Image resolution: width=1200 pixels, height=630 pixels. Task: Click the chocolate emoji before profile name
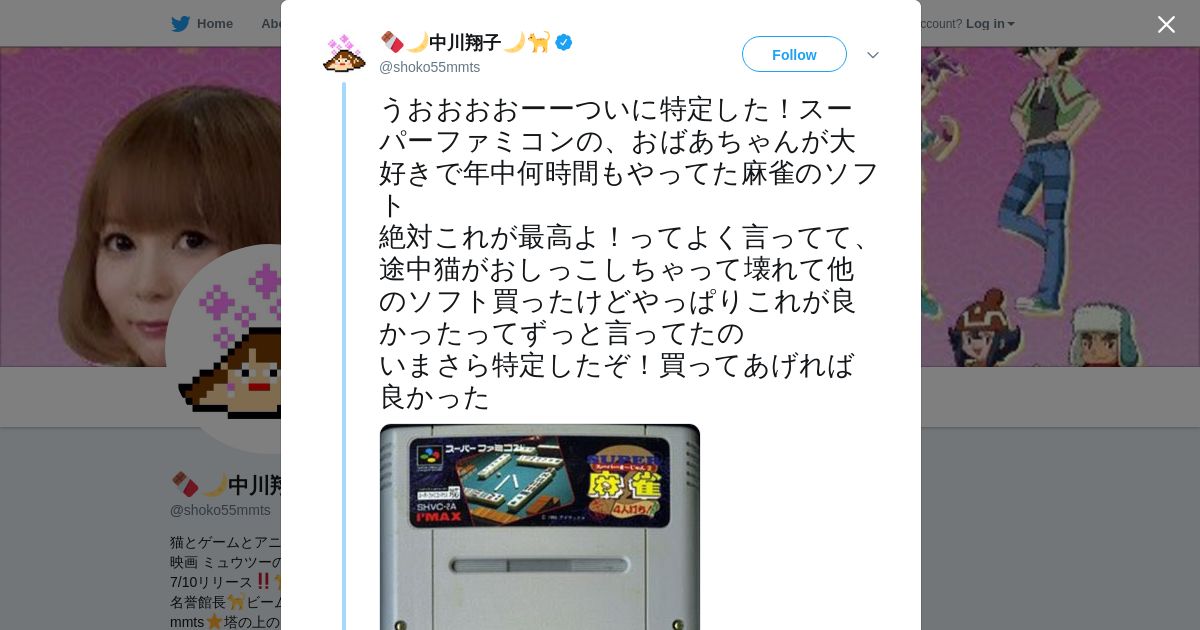184,485
